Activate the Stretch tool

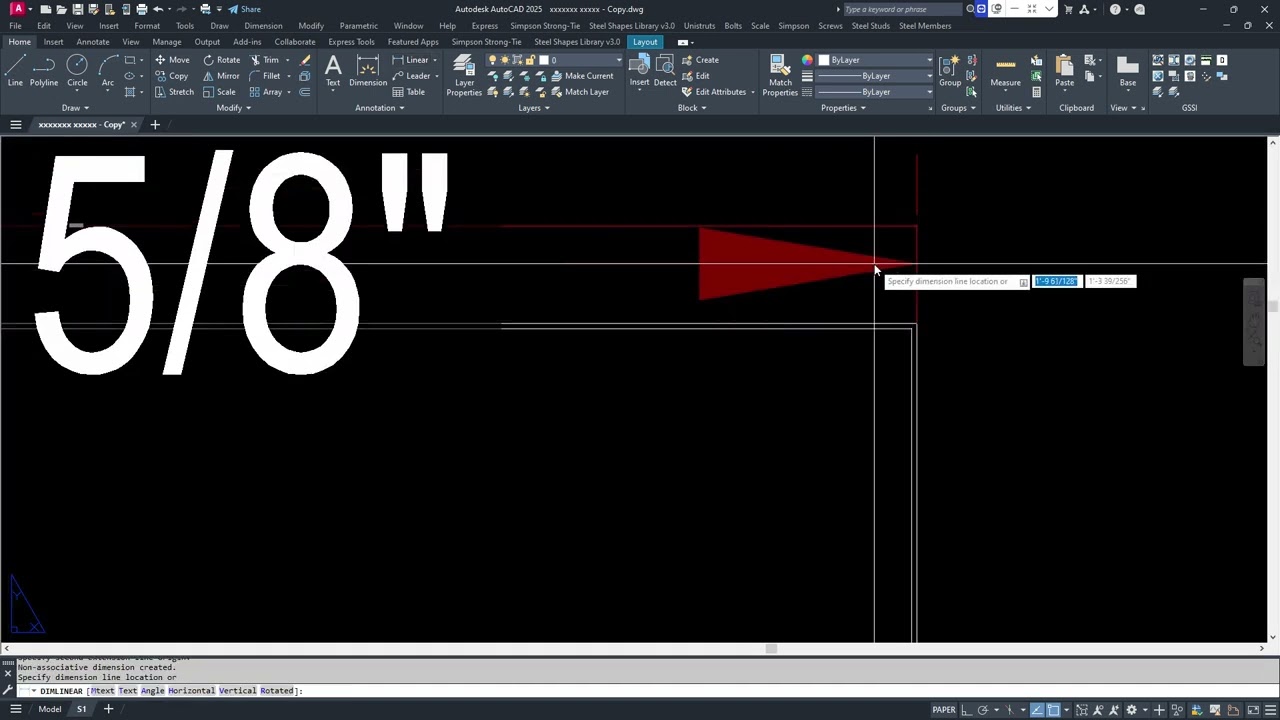tap(174, 92)
